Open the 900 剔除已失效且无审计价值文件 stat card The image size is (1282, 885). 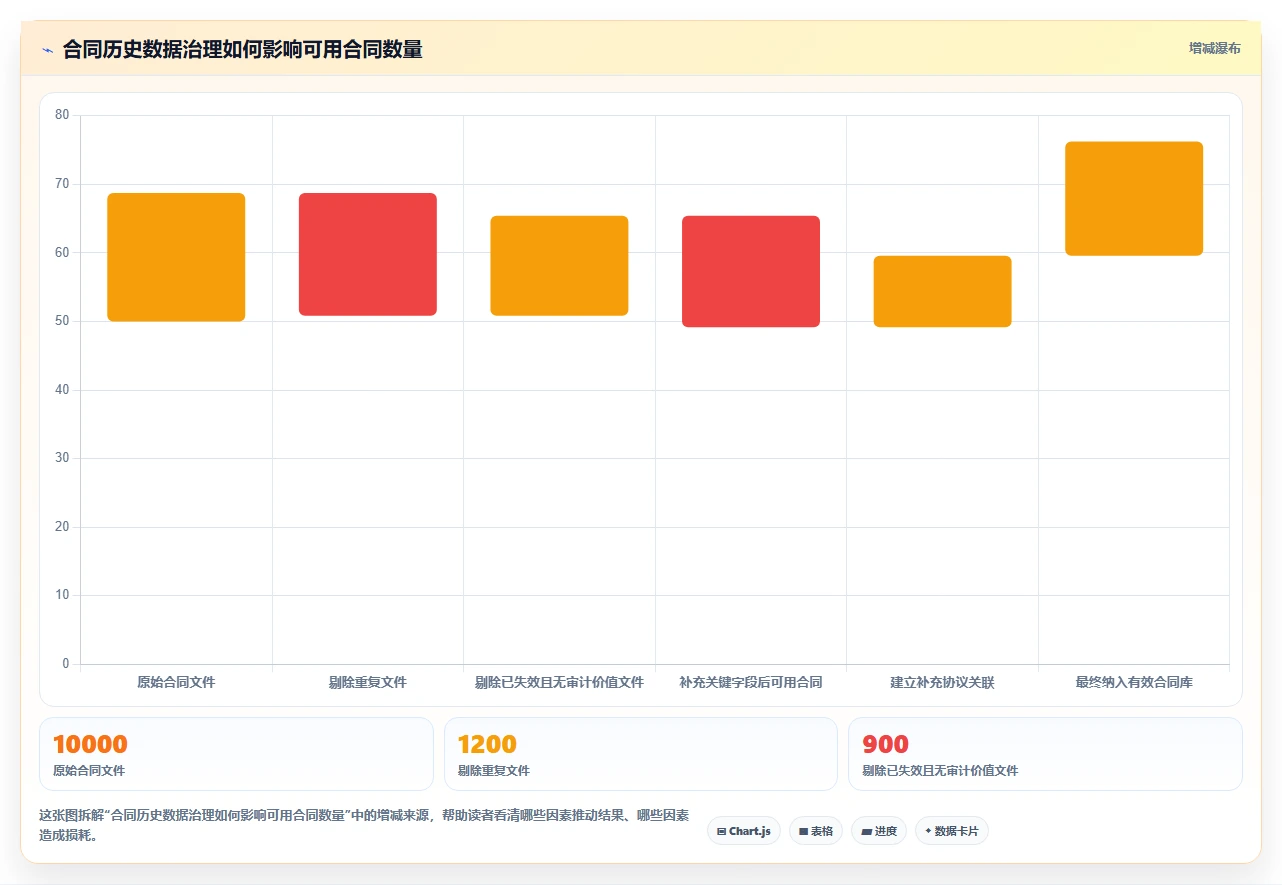tap(1045, 754)
